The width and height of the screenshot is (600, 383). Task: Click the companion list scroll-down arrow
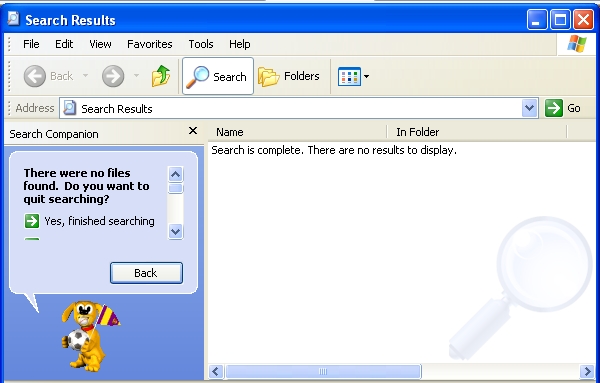(175, 231)
